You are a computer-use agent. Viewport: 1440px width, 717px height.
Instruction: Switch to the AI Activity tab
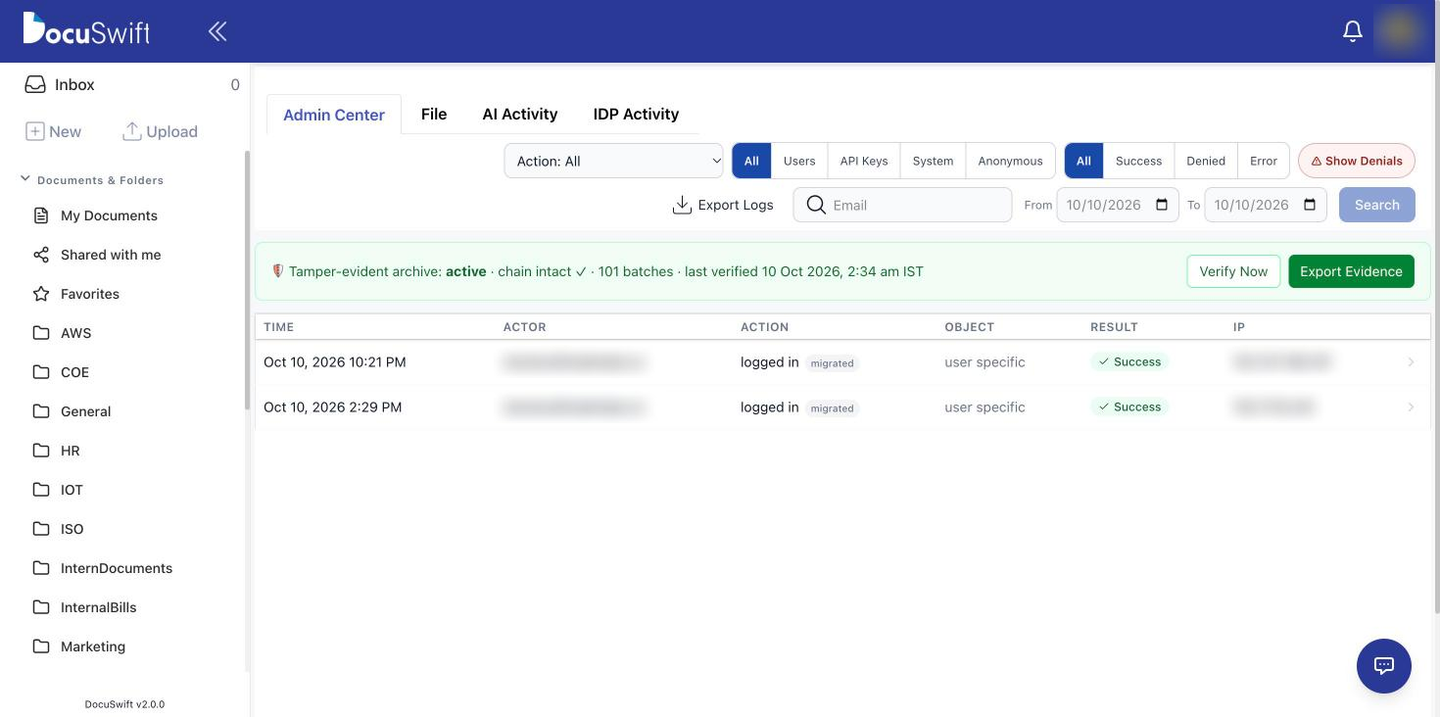520,114
